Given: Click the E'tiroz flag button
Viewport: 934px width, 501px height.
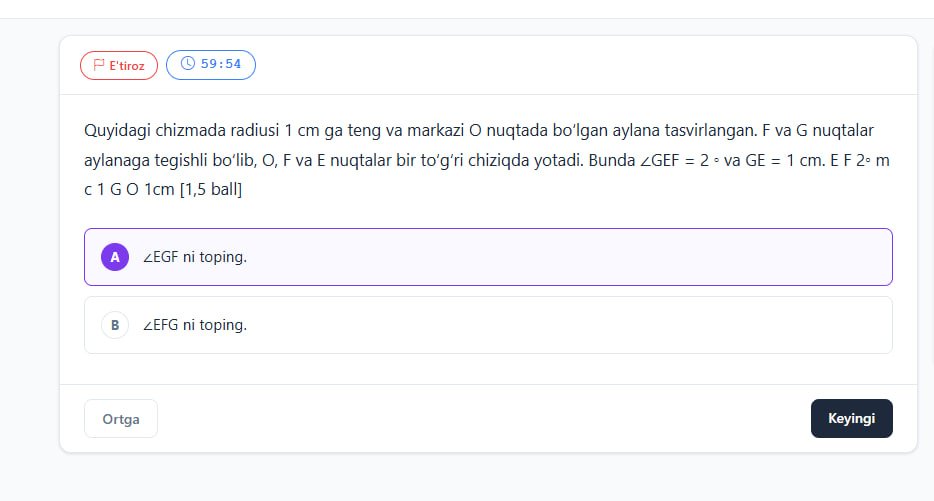Looking at the screenshot, I should pos(119,66).
